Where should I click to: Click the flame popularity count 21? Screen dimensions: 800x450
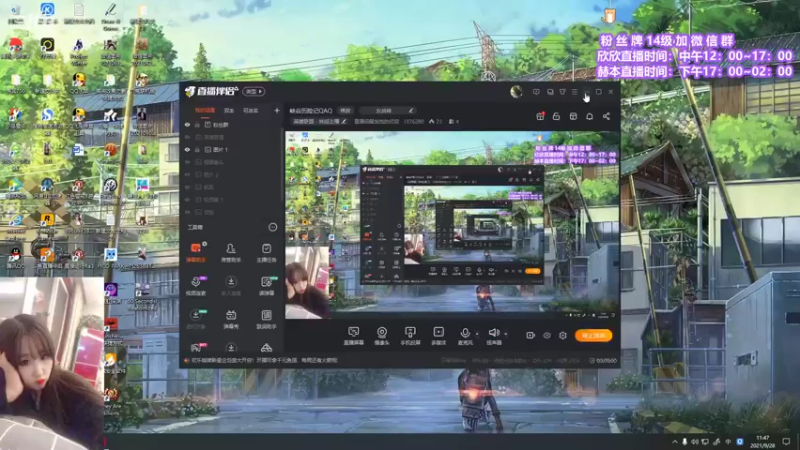click(435, 121)
